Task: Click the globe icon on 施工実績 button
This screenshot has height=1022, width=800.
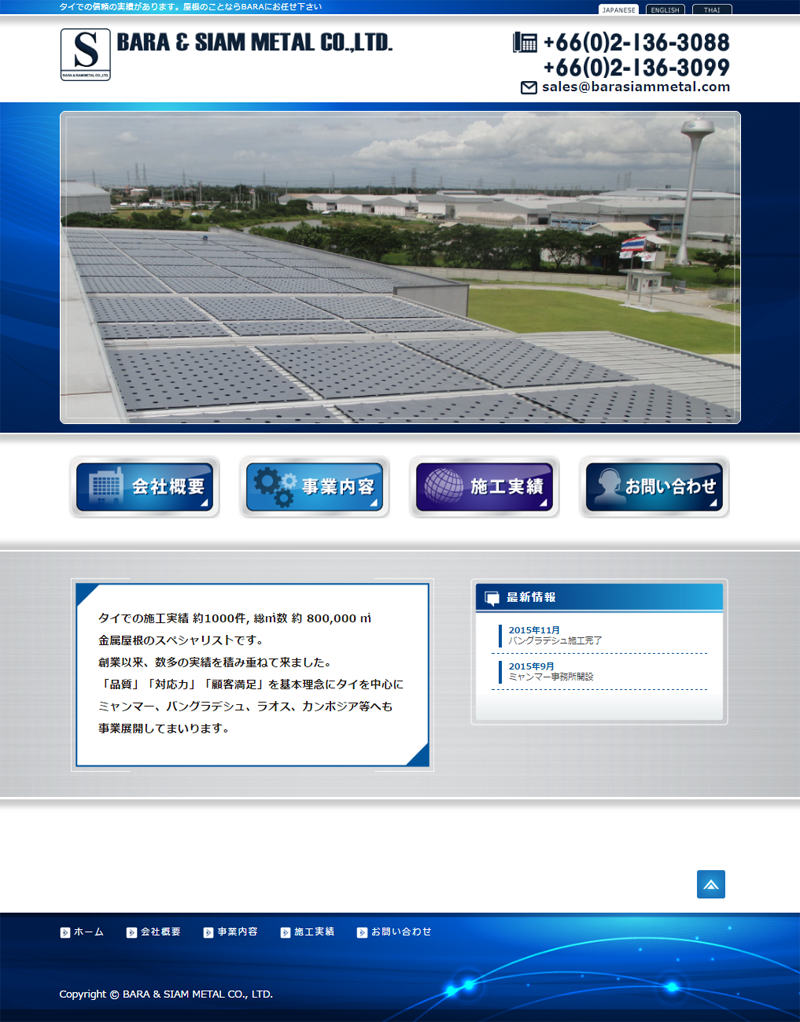Action: [444, 486]
